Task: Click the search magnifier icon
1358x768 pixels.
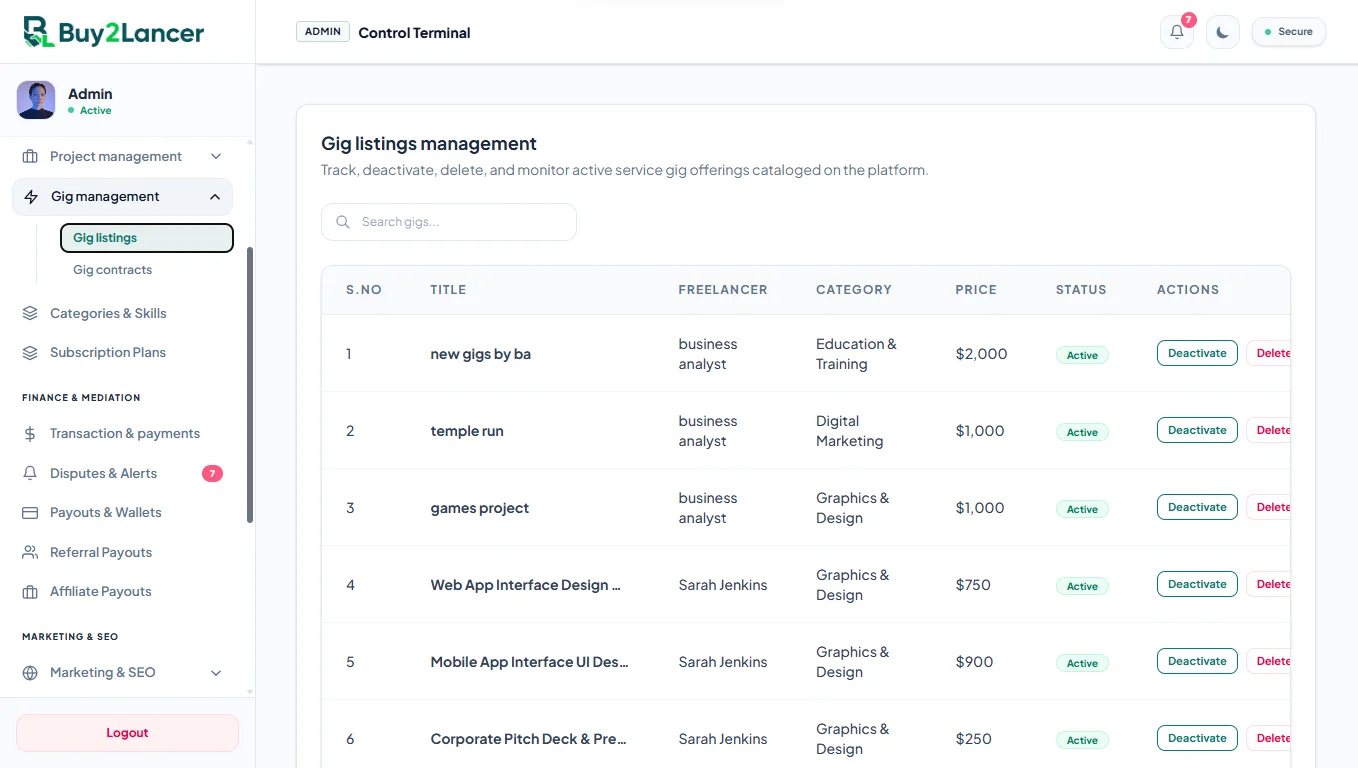Action: [343, 222]
